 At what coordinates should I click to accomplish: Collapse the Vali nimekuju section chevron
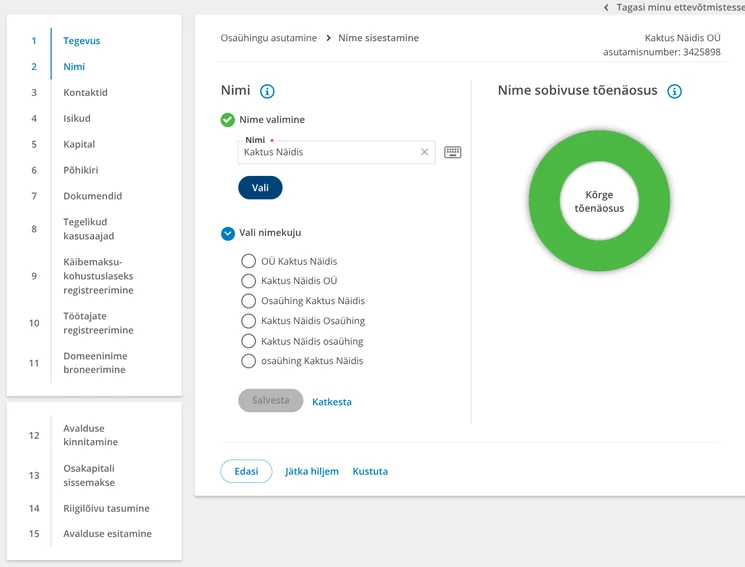click(x=228, y=233)
